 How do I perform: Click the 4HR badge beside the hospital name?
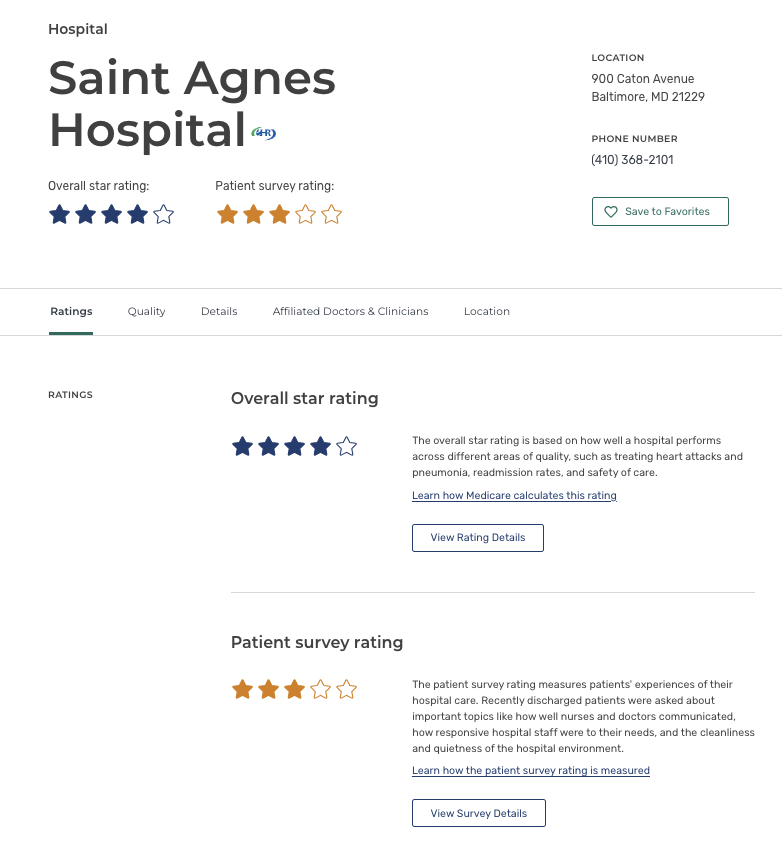click(x=263, y=131)
